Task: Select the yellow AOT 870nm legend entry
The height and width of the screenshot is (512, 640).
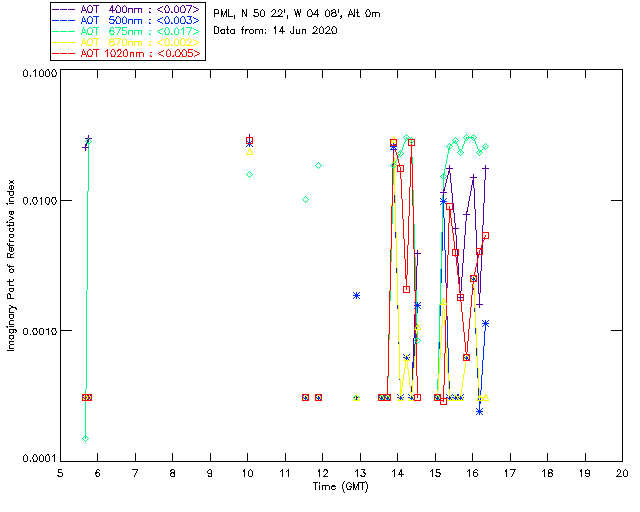Action: click(127, 42)
